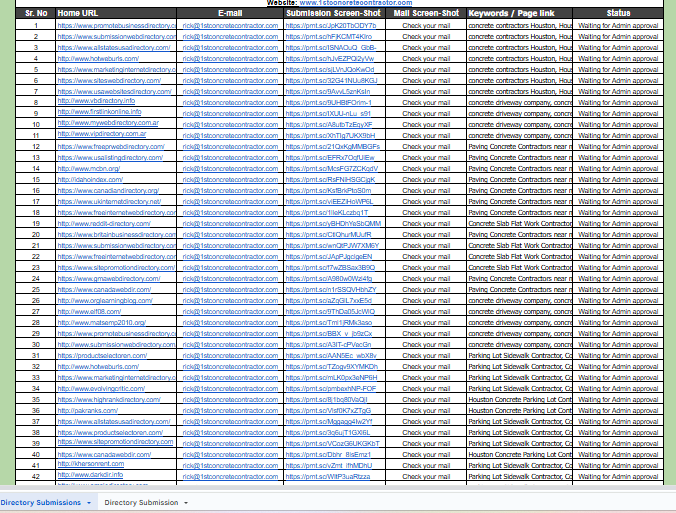
Task: Switch to the Directory Submissions sheet tab
Action: [40, 502]
